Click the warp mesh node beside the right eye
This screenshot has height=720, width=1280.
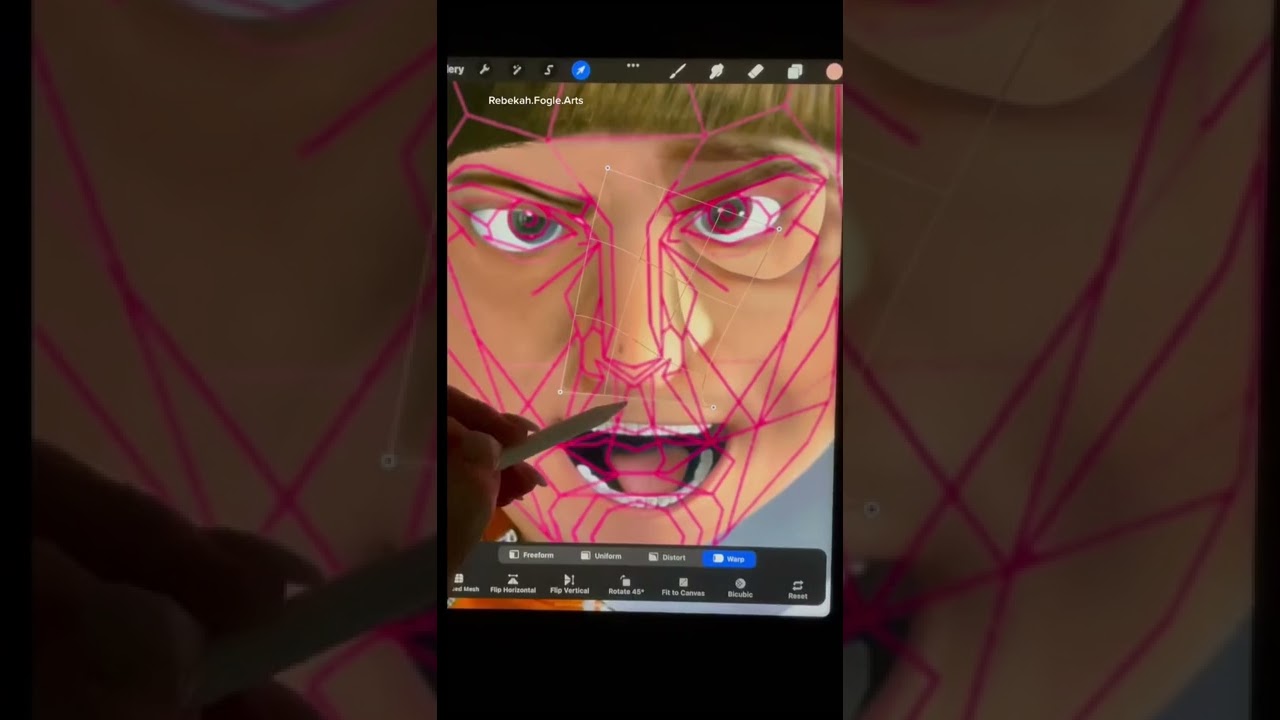(x=779, y=229)
